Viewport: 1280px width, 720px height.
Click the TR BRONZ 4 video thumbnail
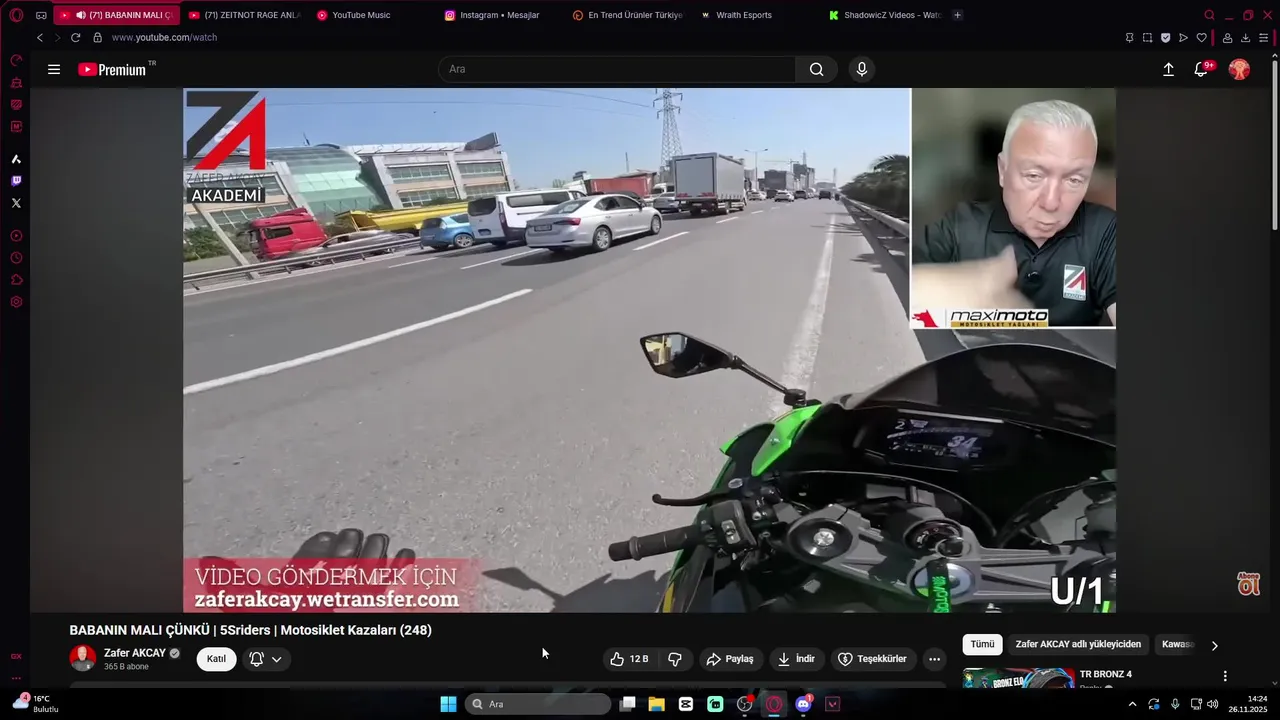click(x=1019, y=679)
